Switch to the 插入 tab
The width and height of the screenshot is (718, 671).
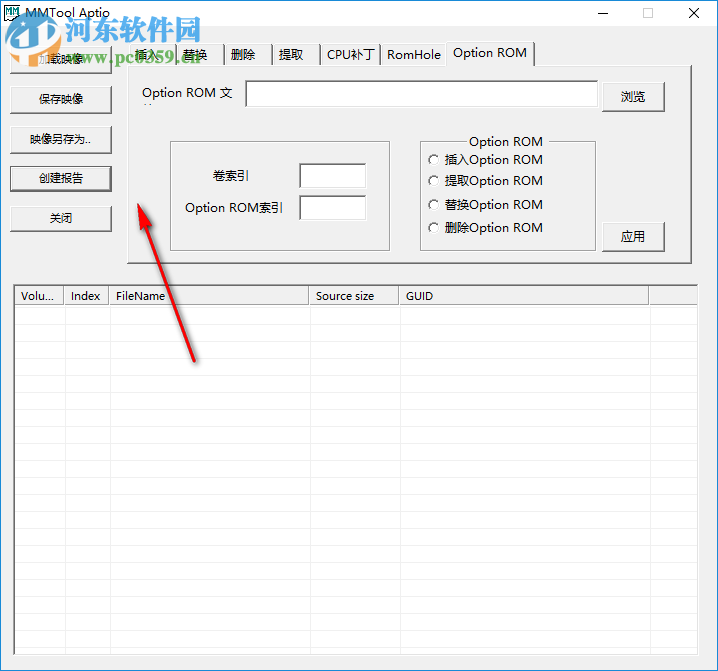point(153,55)
